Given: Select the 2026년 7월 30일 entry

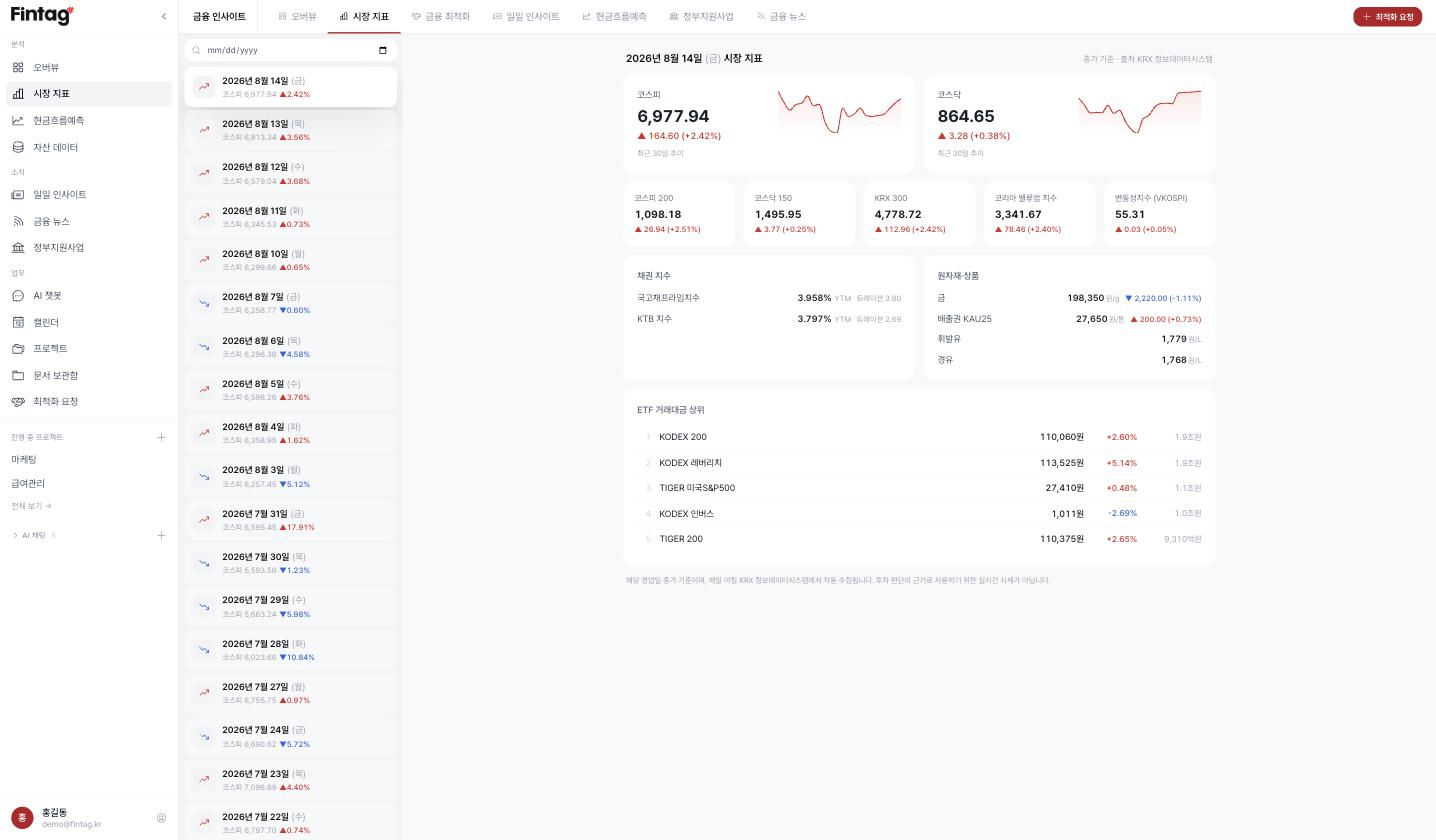Looking at the screenshot, I should (x=291, y=563).
